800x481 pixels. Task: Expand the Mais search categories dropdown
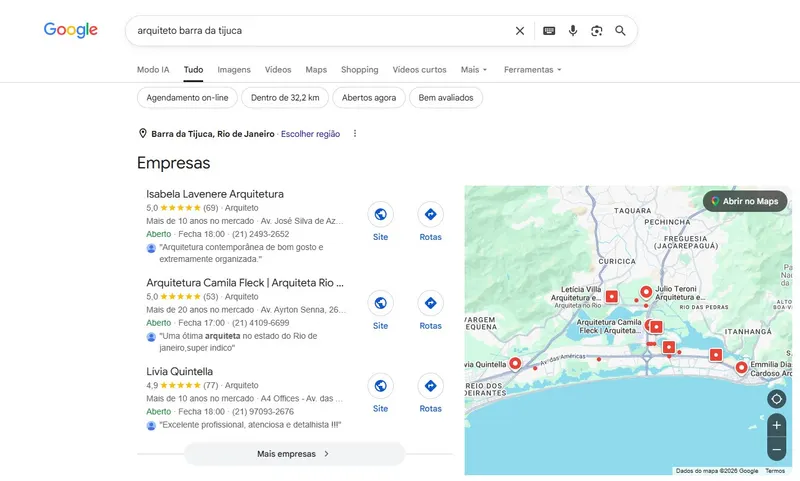click(x=474, y=70)
